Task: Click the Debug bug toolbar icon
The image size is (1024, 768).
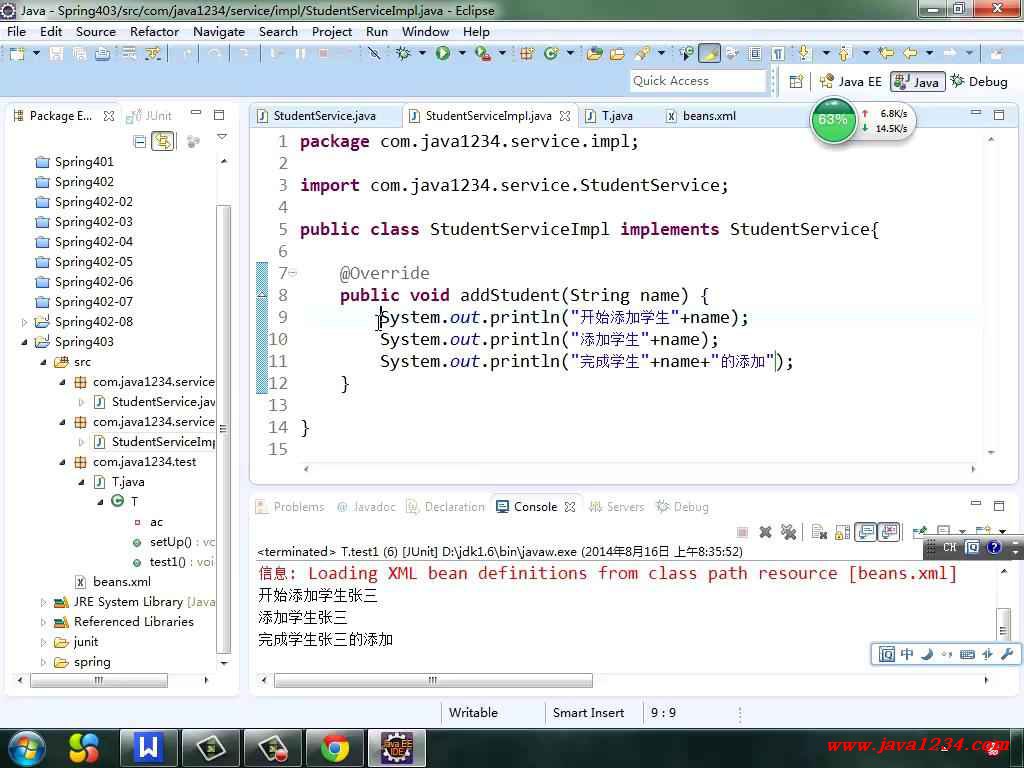Action: pyautogui.click(x=403, y=54)
